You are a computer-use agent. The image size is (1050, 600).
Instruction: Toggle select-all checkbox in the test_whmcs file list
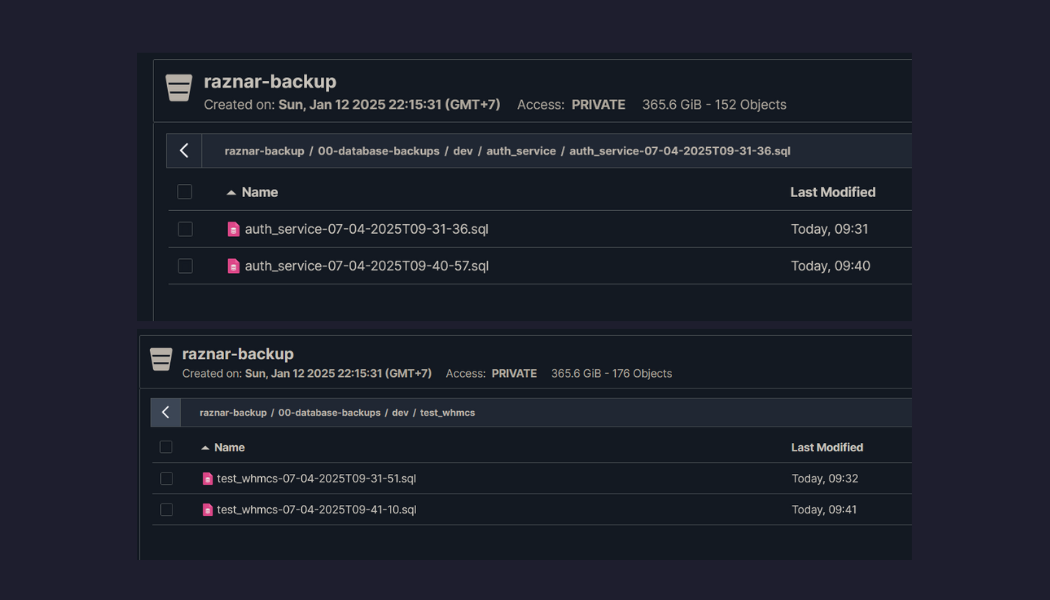166,448
